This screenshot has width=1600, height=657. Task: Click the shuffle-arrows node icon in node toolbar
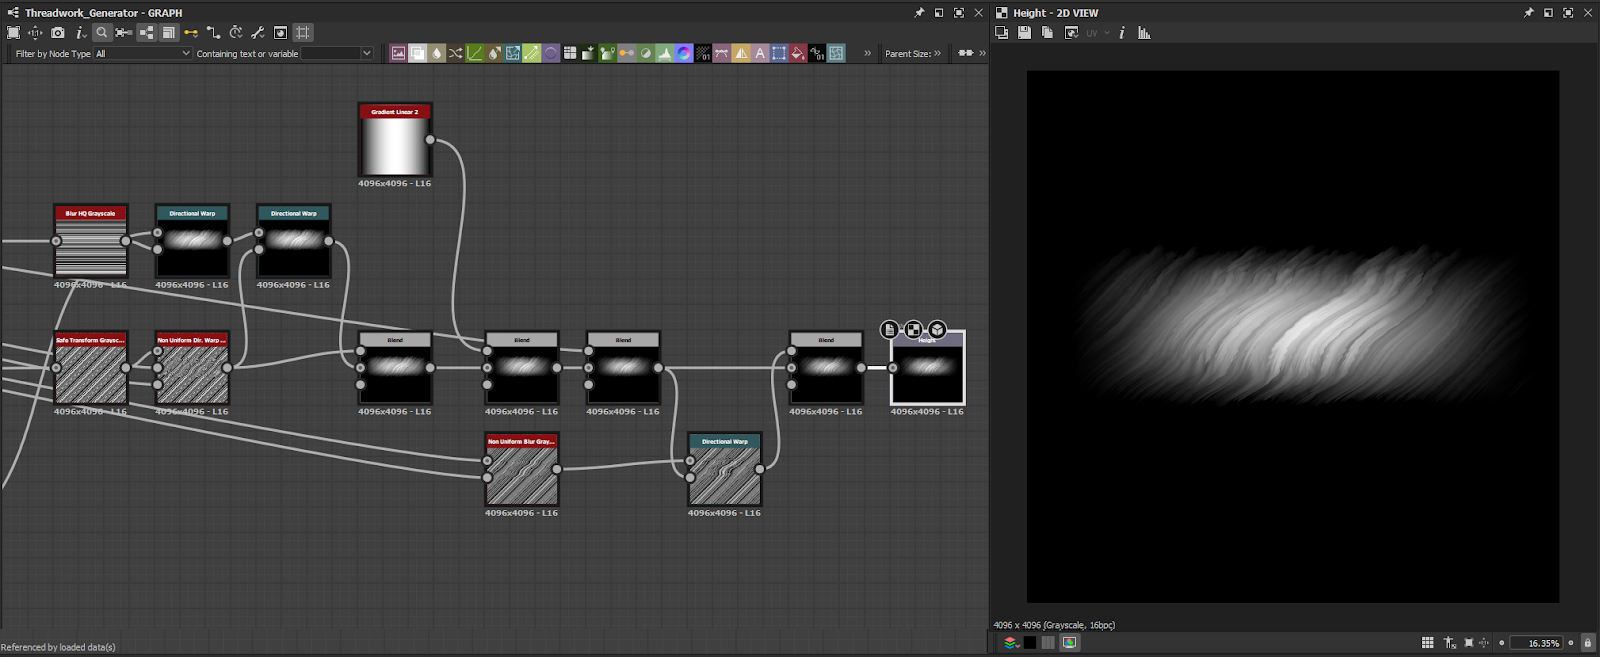pyautogui.click(x=456, y=53)
